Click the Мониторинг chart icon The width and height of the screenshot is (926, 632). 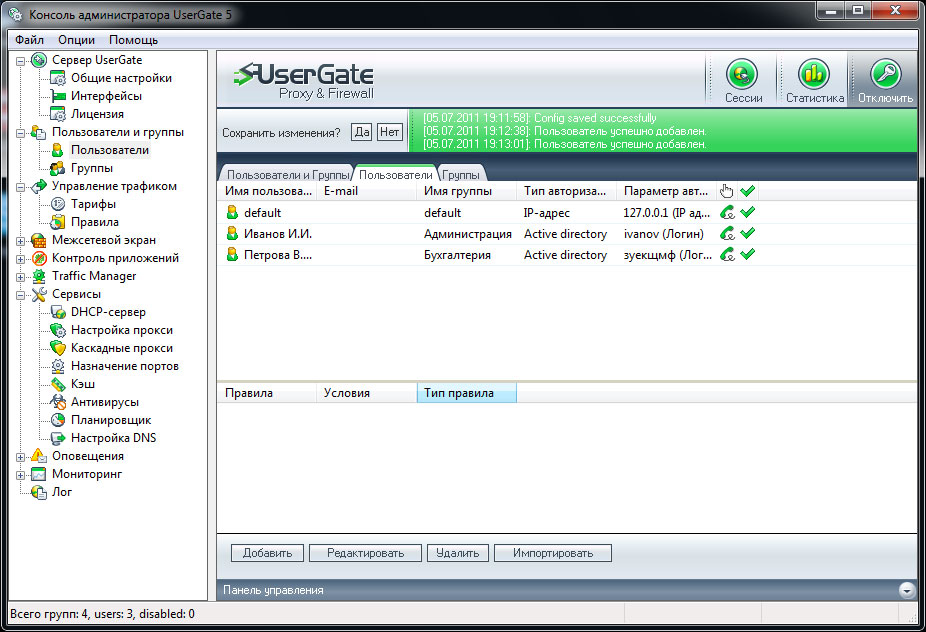(39, 474)
